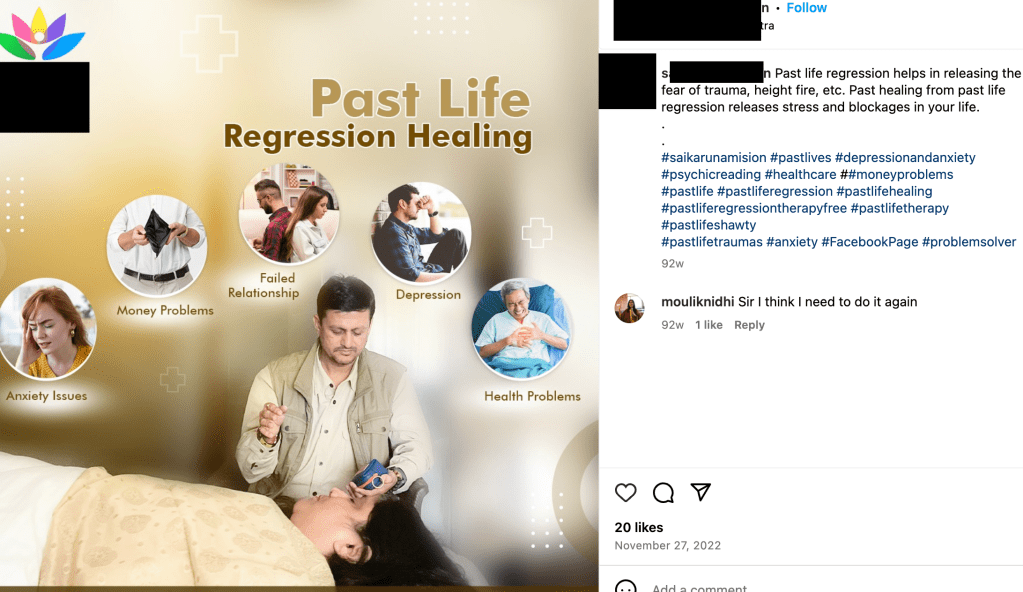Click the lotus flower logo
Screen dimensions: 1023x592
click(42, 34)
